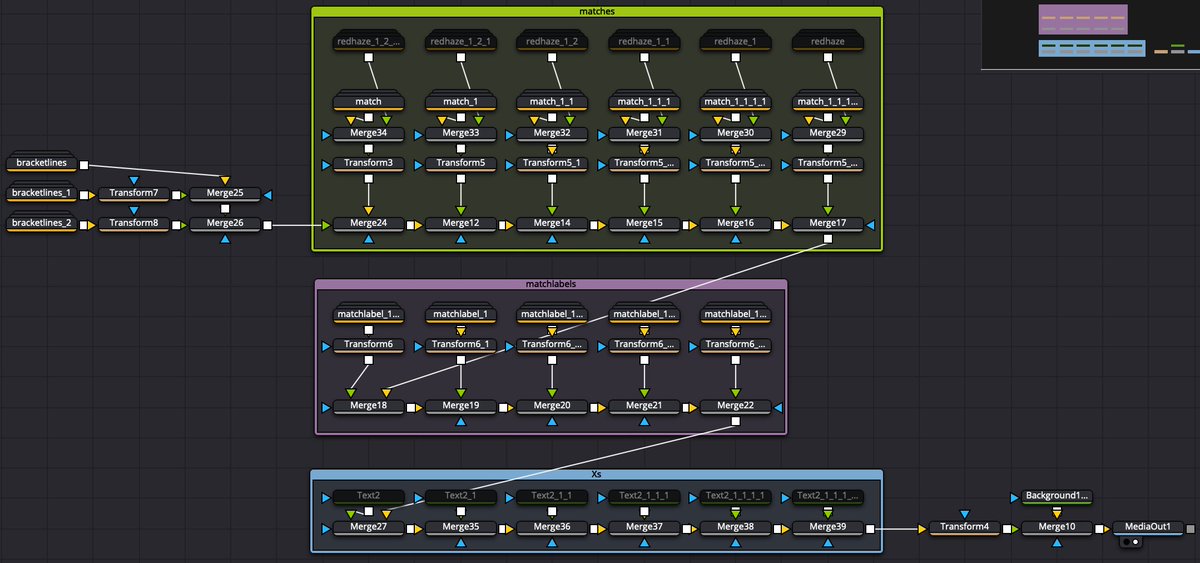This screenshot has width=1200, height=563.
Task: Select the Merge36 node
Action: point(552,527)
